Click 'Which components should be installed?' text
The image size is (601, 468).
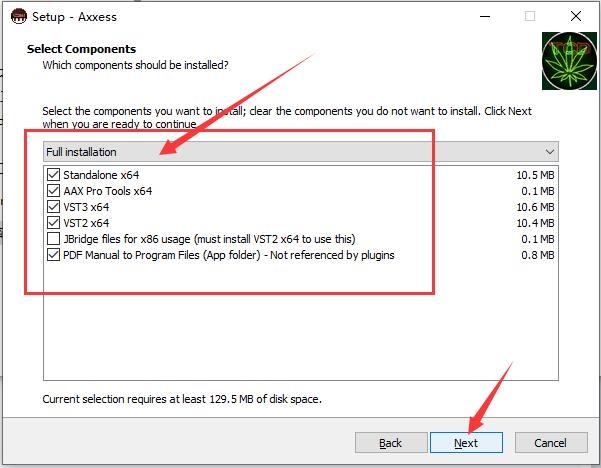(135, 65)
